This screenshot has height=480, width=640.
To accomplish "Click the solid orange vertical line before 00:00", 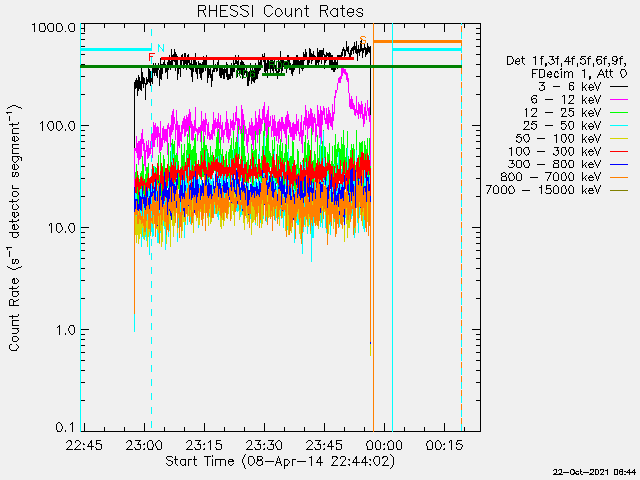I will point(373,227).
